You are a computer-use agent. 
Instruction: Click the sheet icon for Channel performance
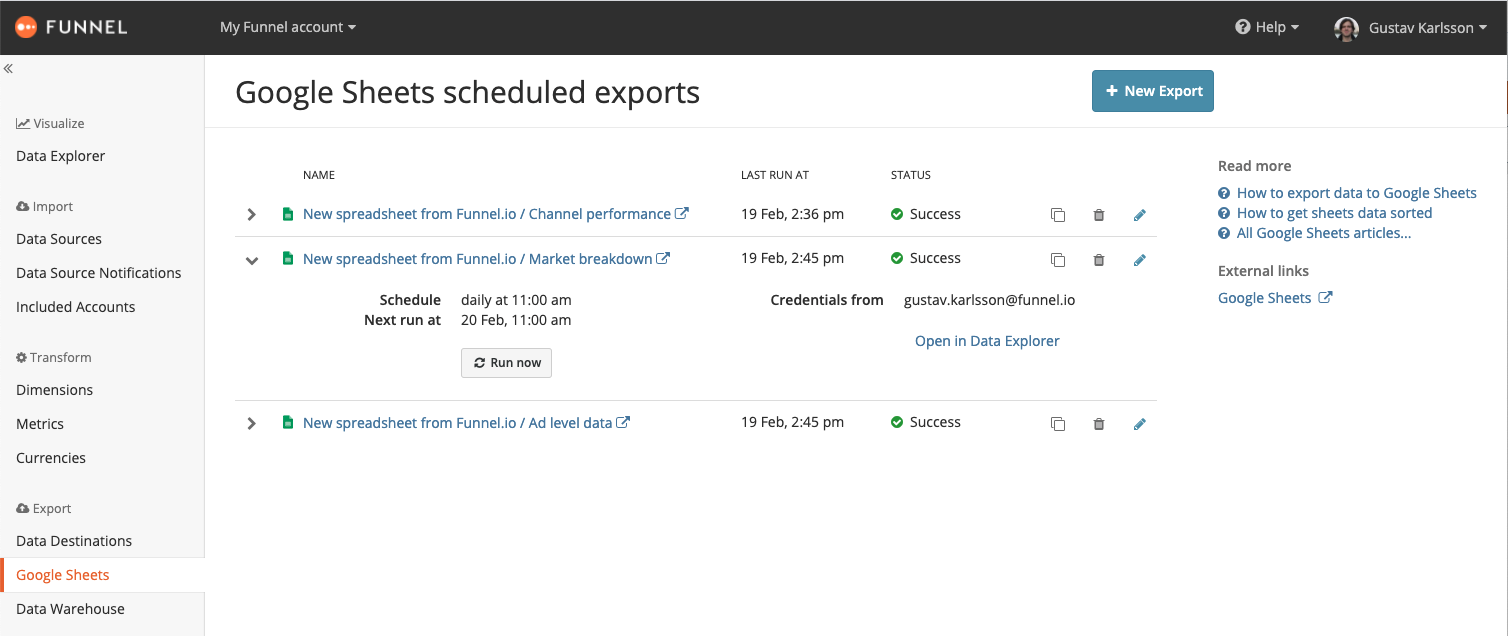point(288,214)
